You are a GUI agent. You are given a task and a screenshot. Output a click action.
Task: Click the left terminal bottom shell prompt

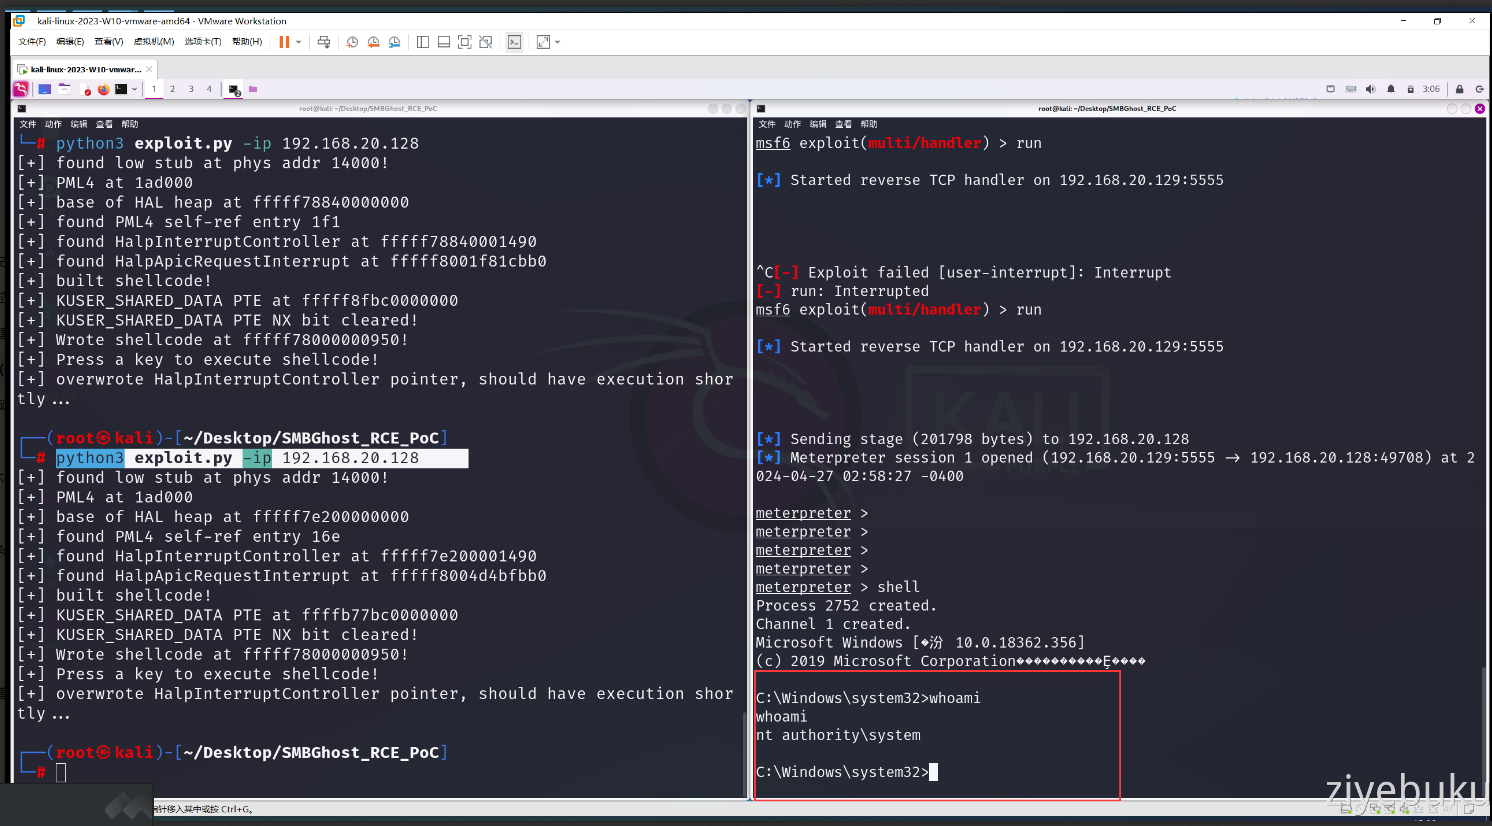point(61,772)
